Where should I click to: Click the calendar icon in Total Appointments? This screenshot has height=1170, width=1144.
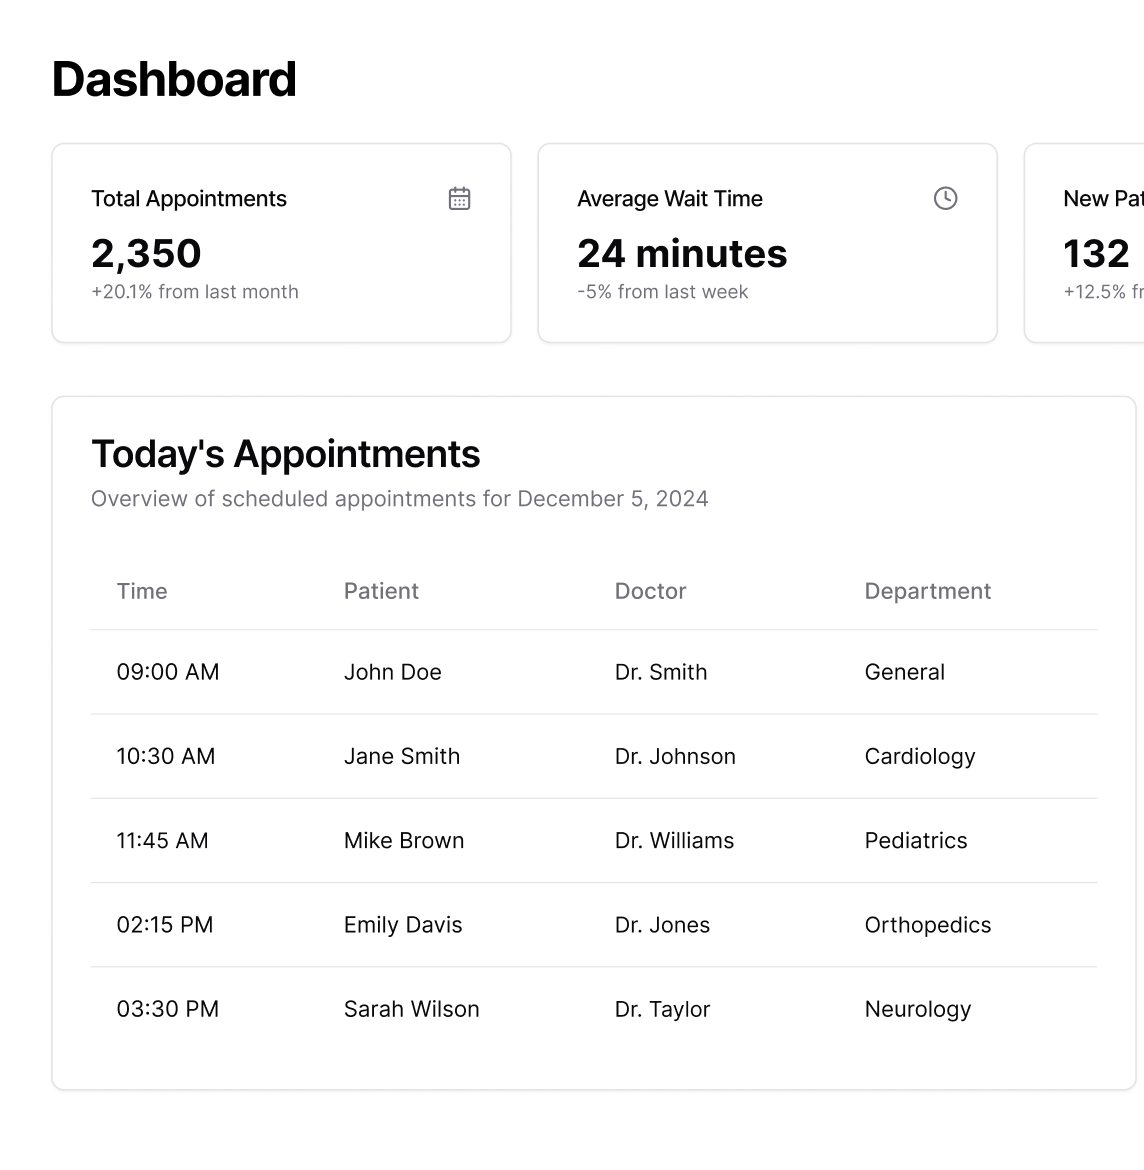coord(459,198)
